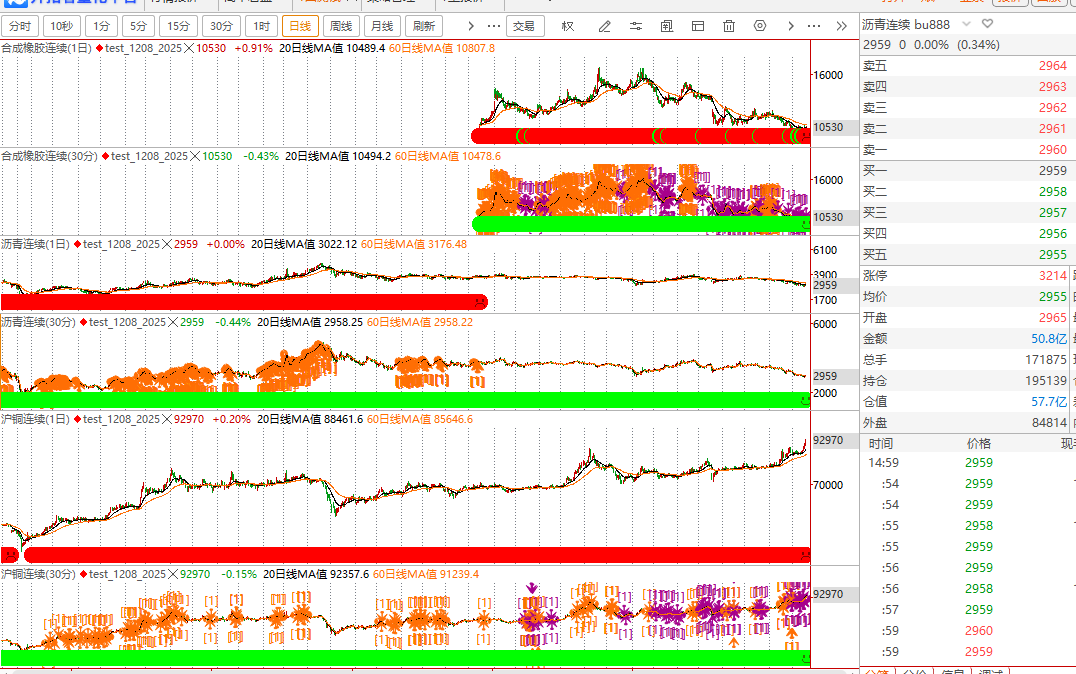Click the calculator icon in toolbar
Viewport: 1076px width, 674px height.
(x=665, y=26)
